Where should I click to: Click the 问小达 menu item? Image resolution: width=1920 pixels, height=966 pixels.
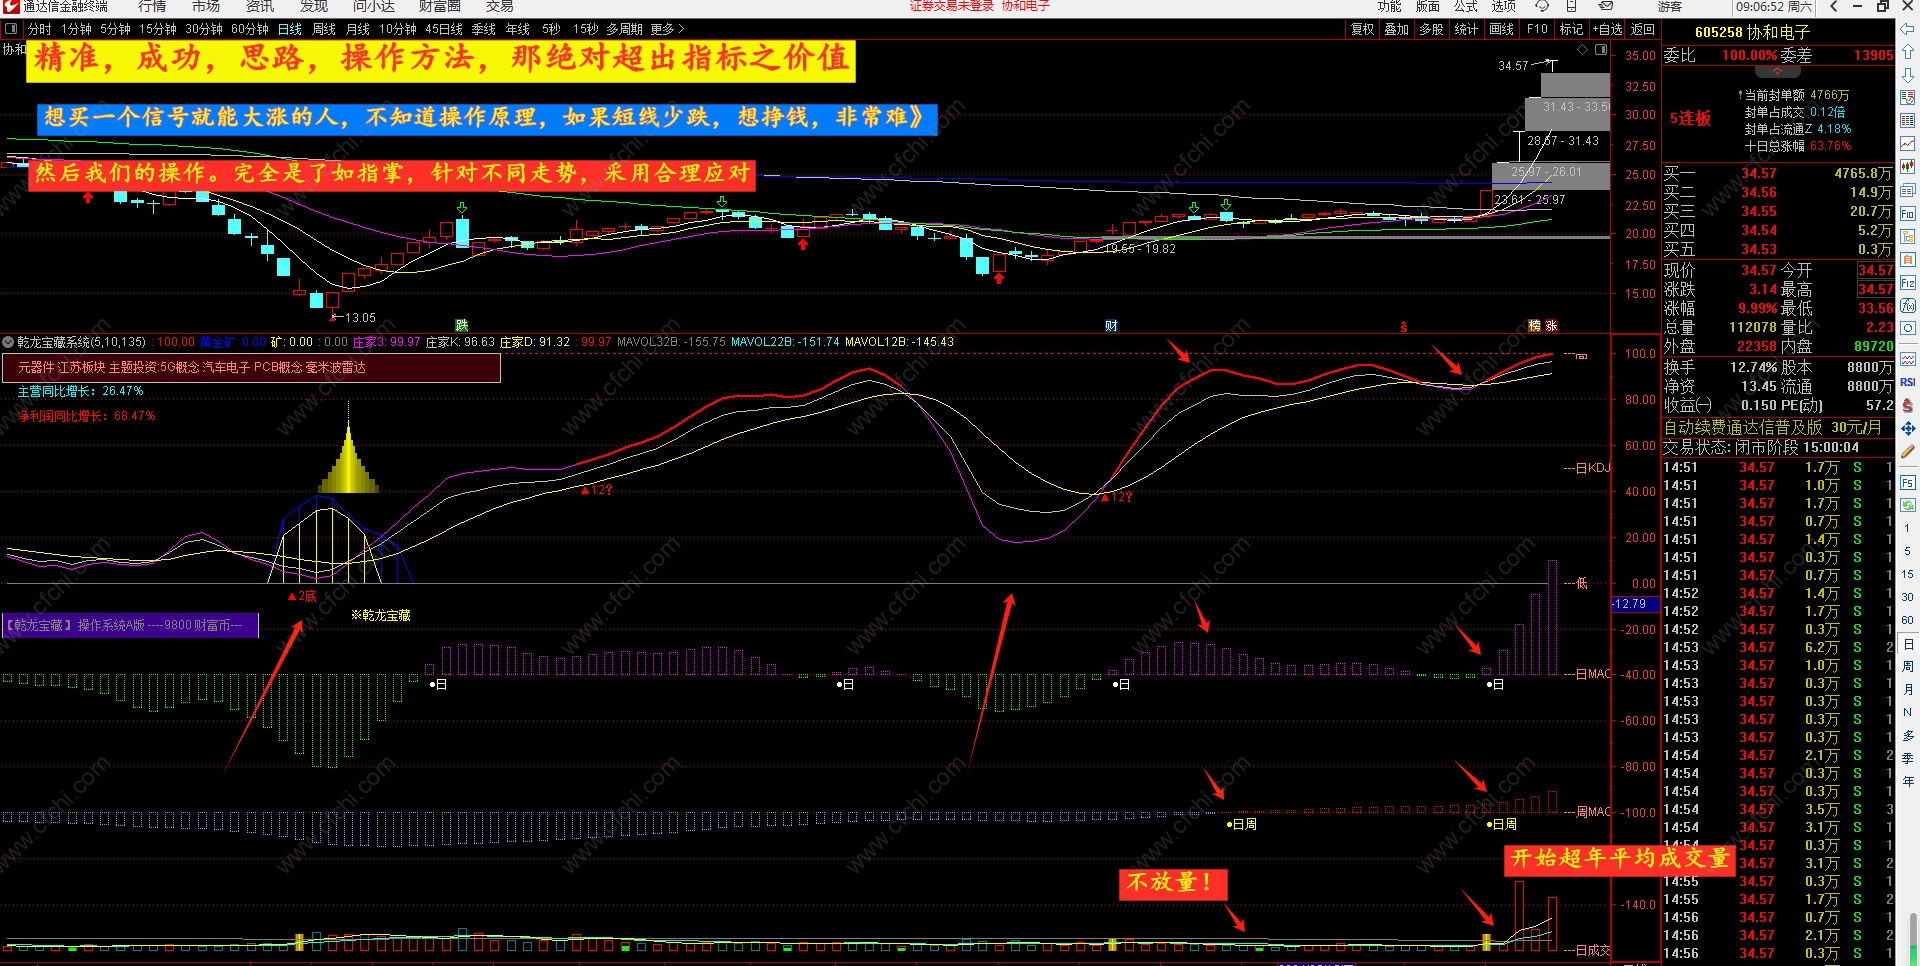[374, 6]
